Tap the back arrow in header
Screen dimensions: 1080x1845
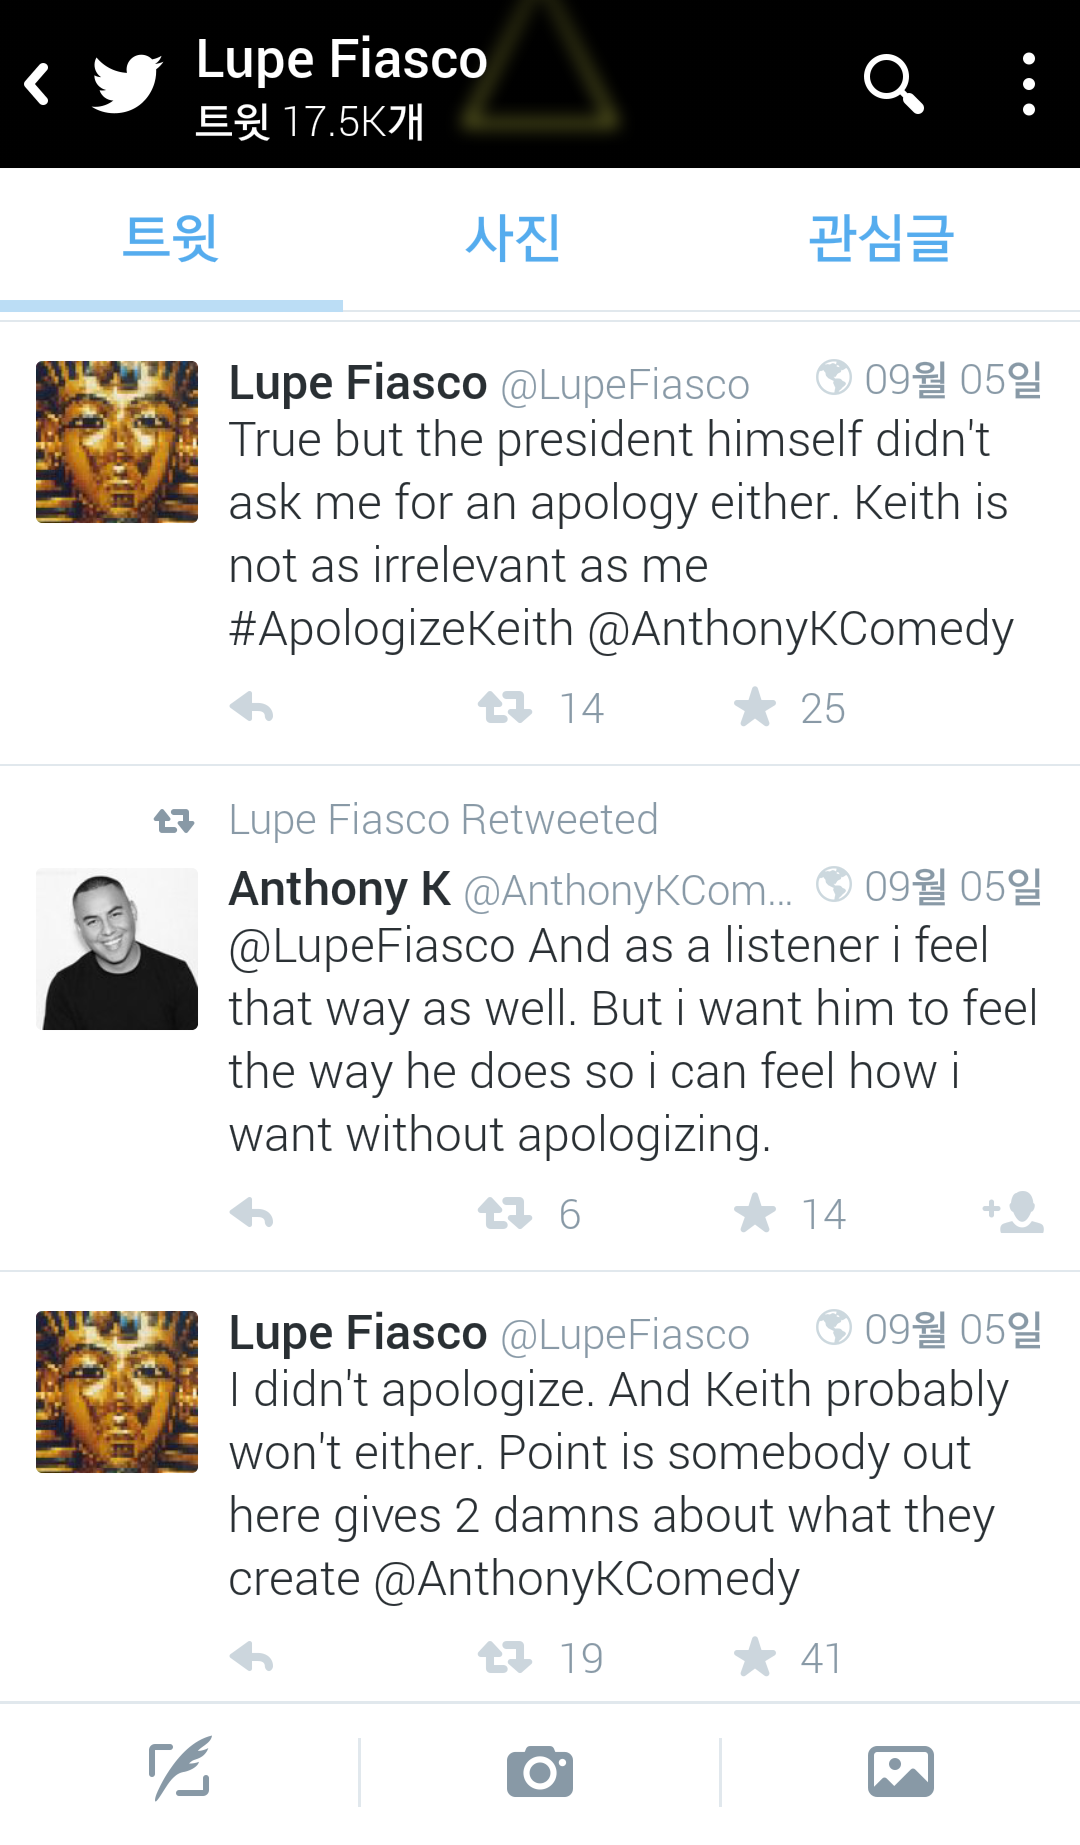point(38,84)
